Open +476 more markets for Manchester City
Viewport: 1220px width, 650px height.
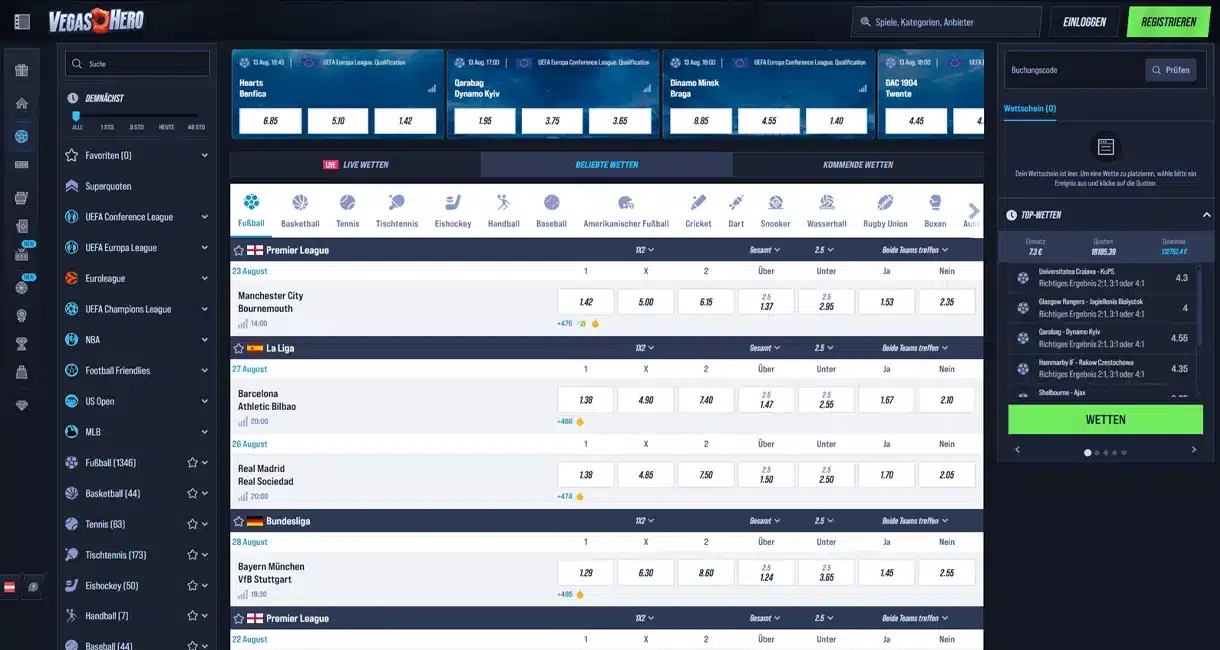565,324
